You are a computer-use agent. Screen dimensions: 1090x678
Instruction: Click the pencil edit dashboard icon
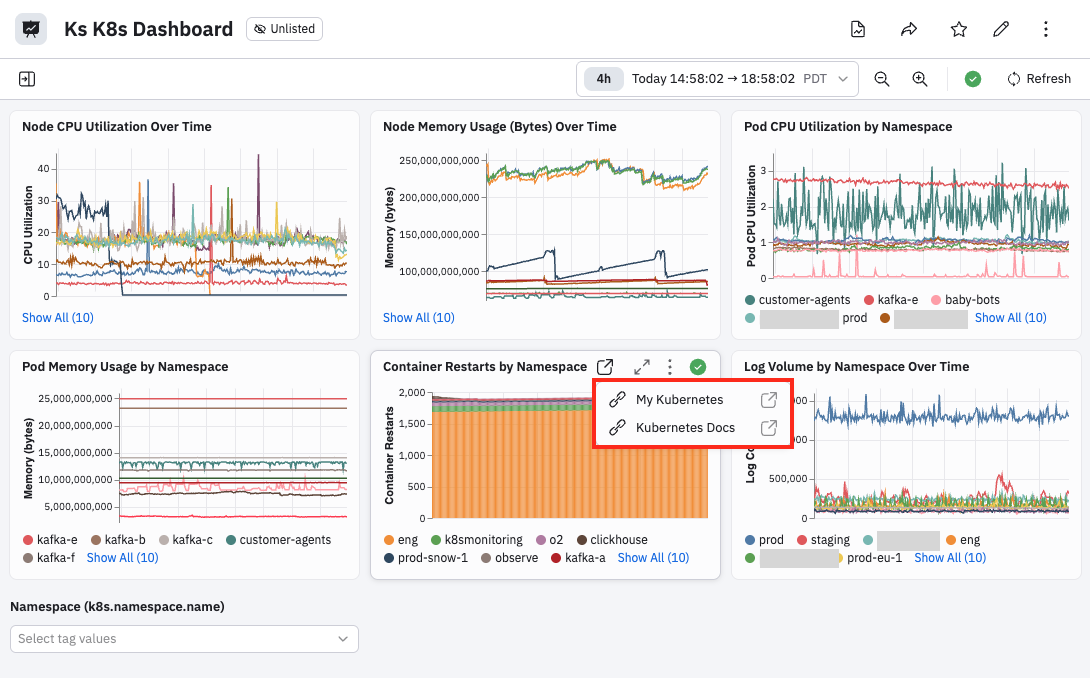(x=1001, y=29)
